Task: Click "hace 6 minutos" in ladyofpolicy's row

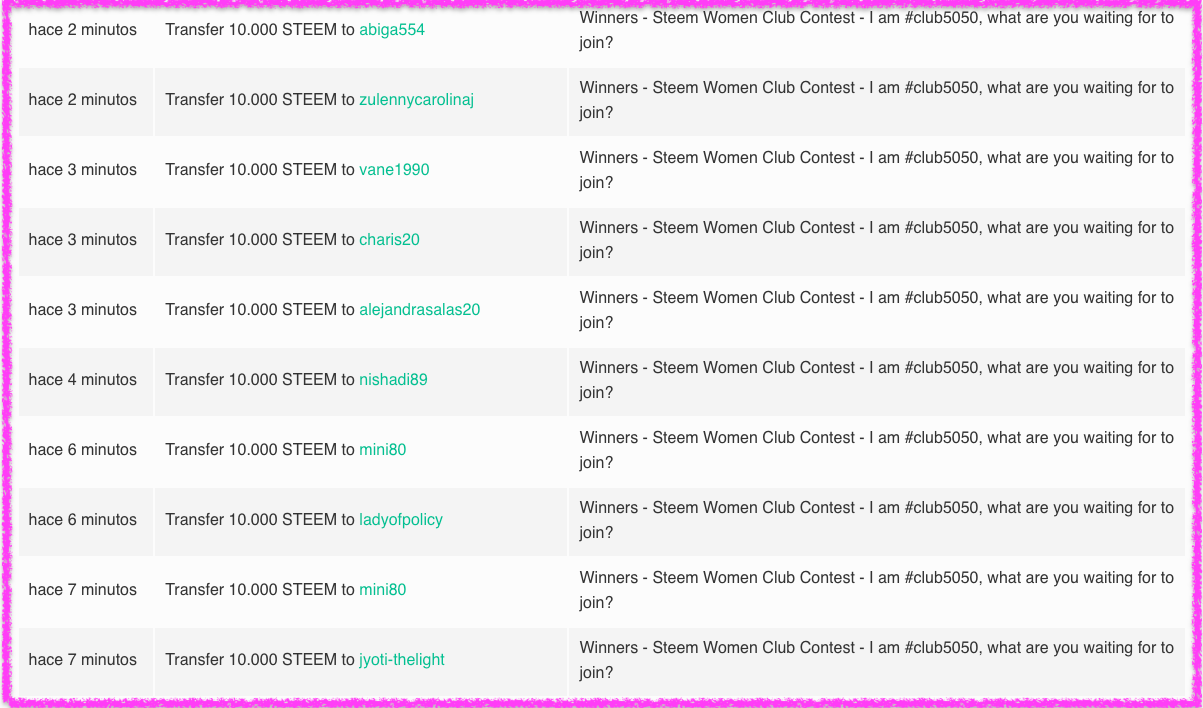Action: [83, 520]
